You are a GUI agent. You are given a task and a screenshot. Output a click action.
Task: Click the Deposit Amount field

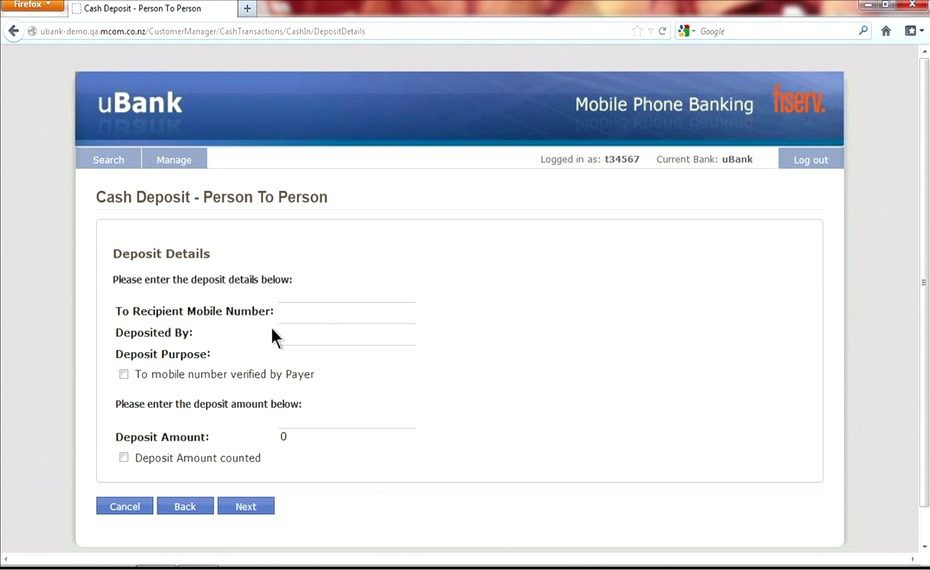(x=347, y=438)
